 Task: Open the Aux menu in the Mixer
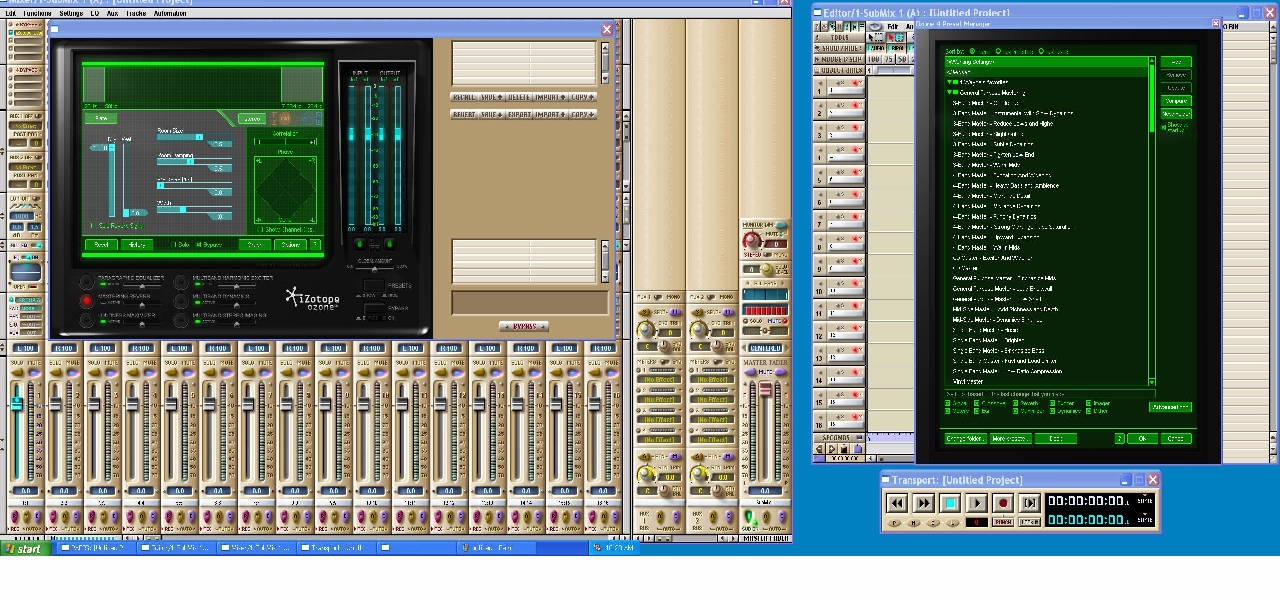(x=112, y=14)
